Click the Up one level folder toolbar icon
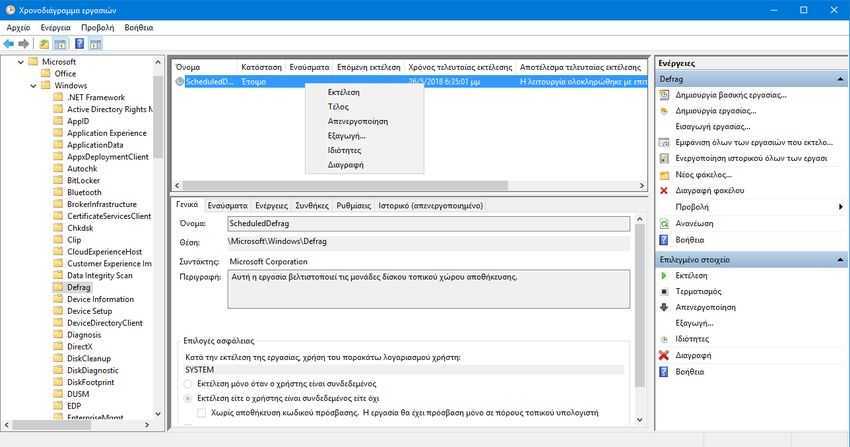Screen dimensions: 850x447 (x=44, y=44)
